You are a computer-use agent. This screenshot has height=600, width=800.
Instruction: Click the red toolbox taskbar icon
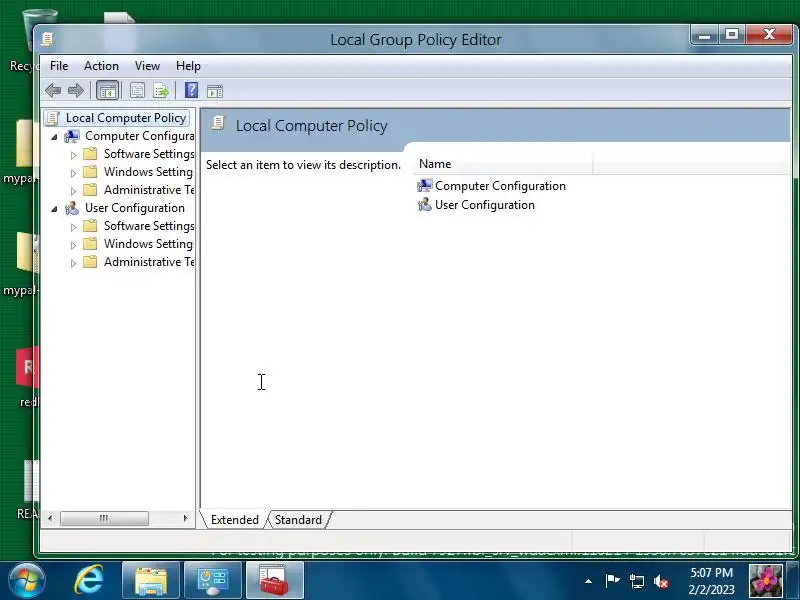click(274, 581)
